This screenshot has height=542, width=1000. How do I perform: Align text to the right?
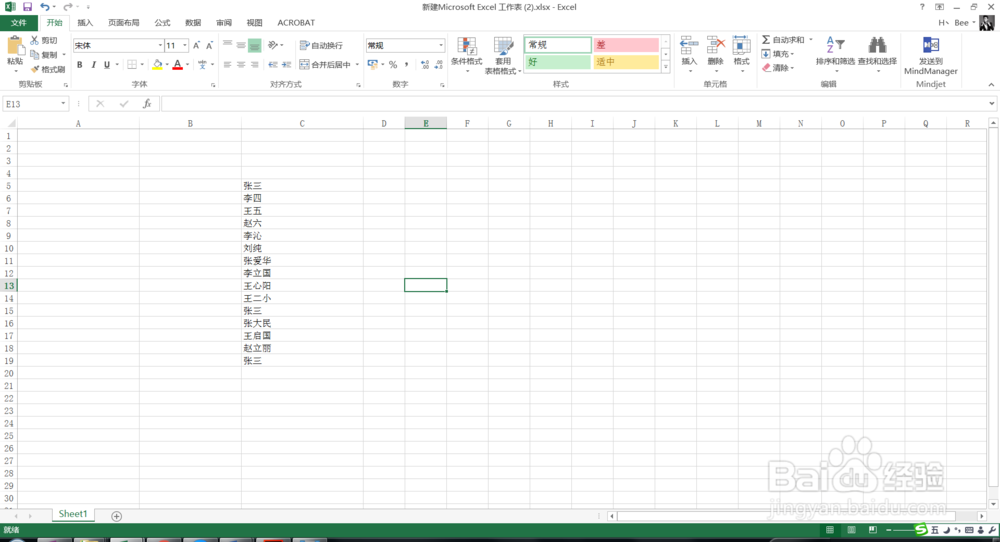click(x=254, y=64)
